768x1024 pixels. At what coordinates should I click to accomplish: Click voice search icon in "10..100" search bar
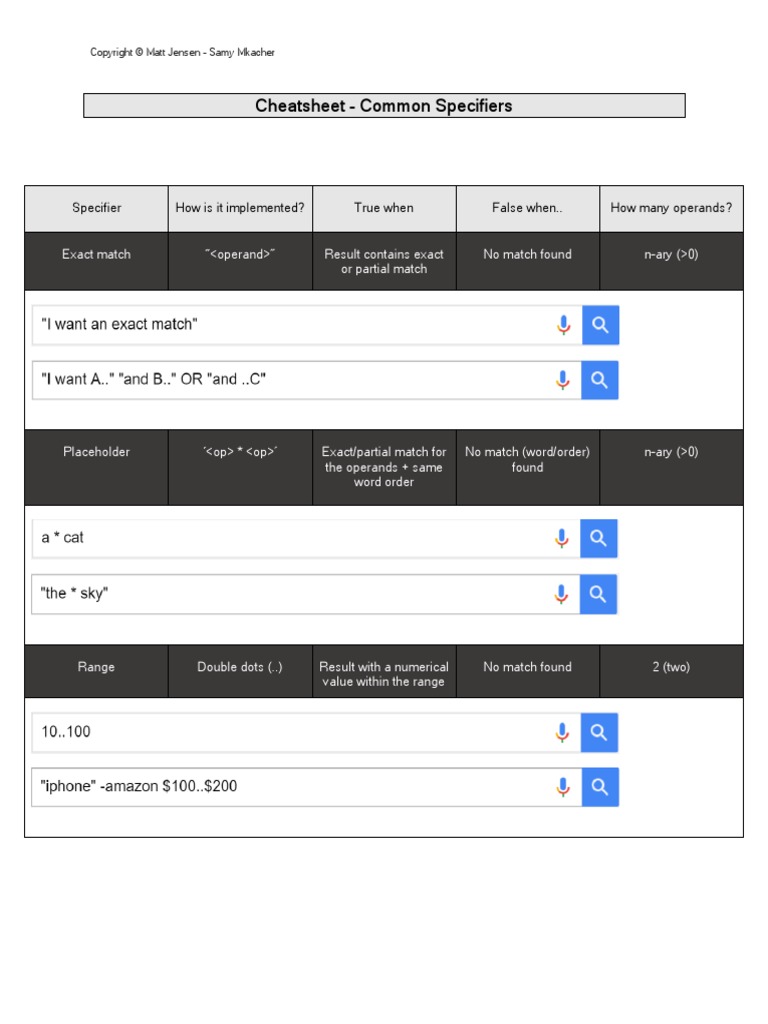pos(562,732)
